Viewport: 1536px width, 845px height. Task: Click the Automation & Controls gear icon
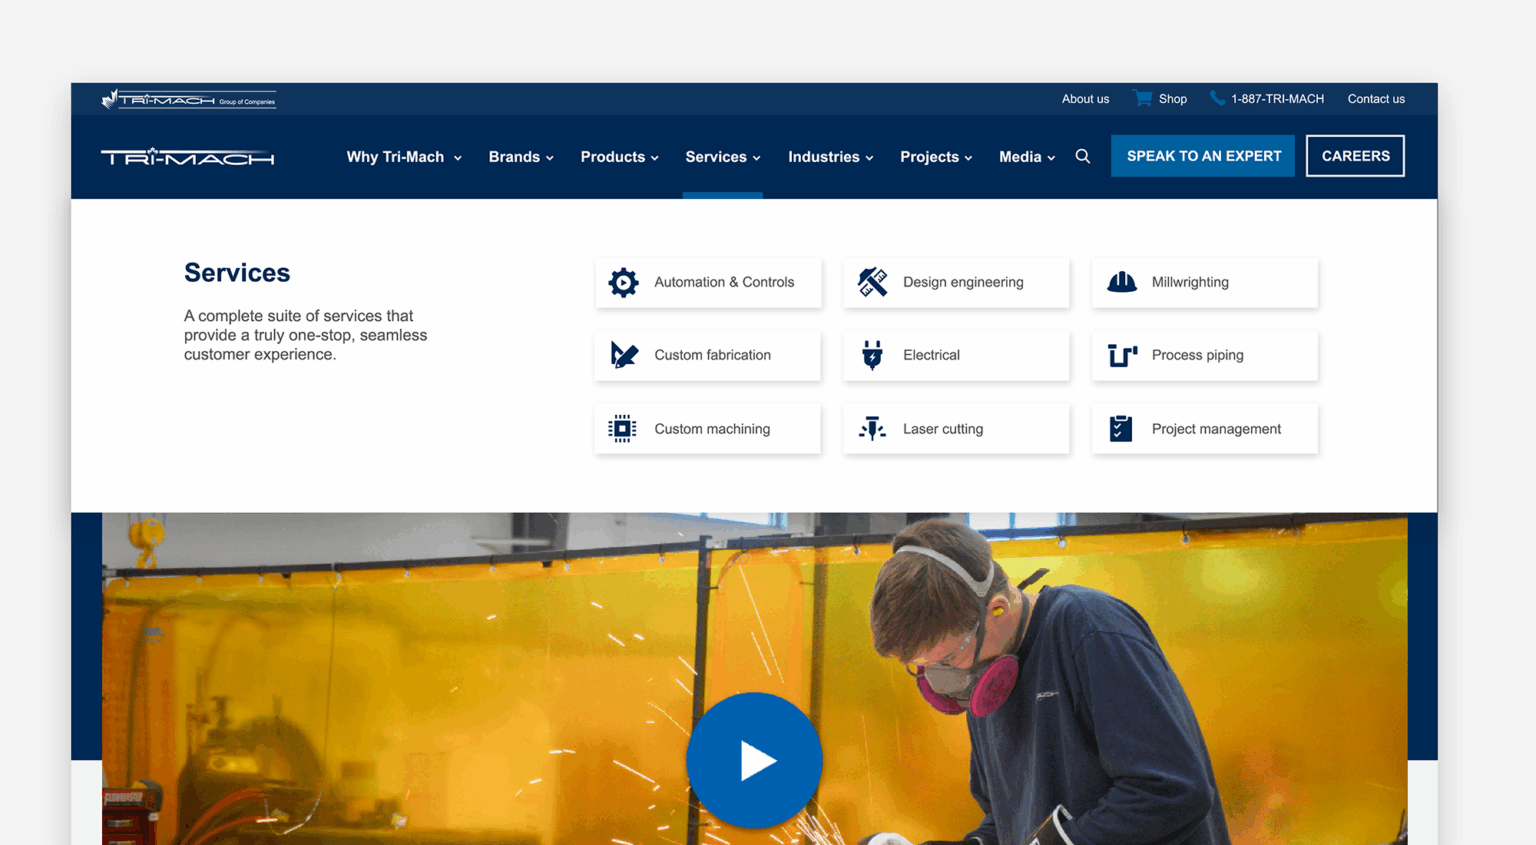pos(623,283)
